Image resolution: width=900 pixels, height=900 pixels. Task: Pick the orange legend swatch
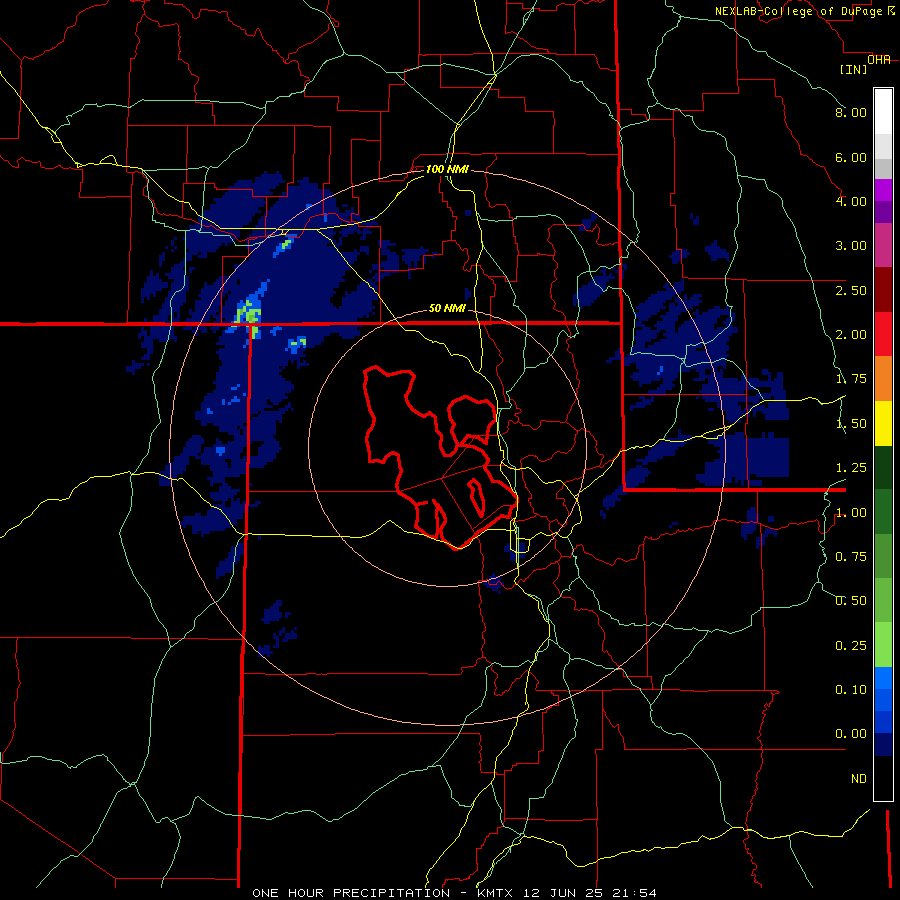[x=883, y=379]
